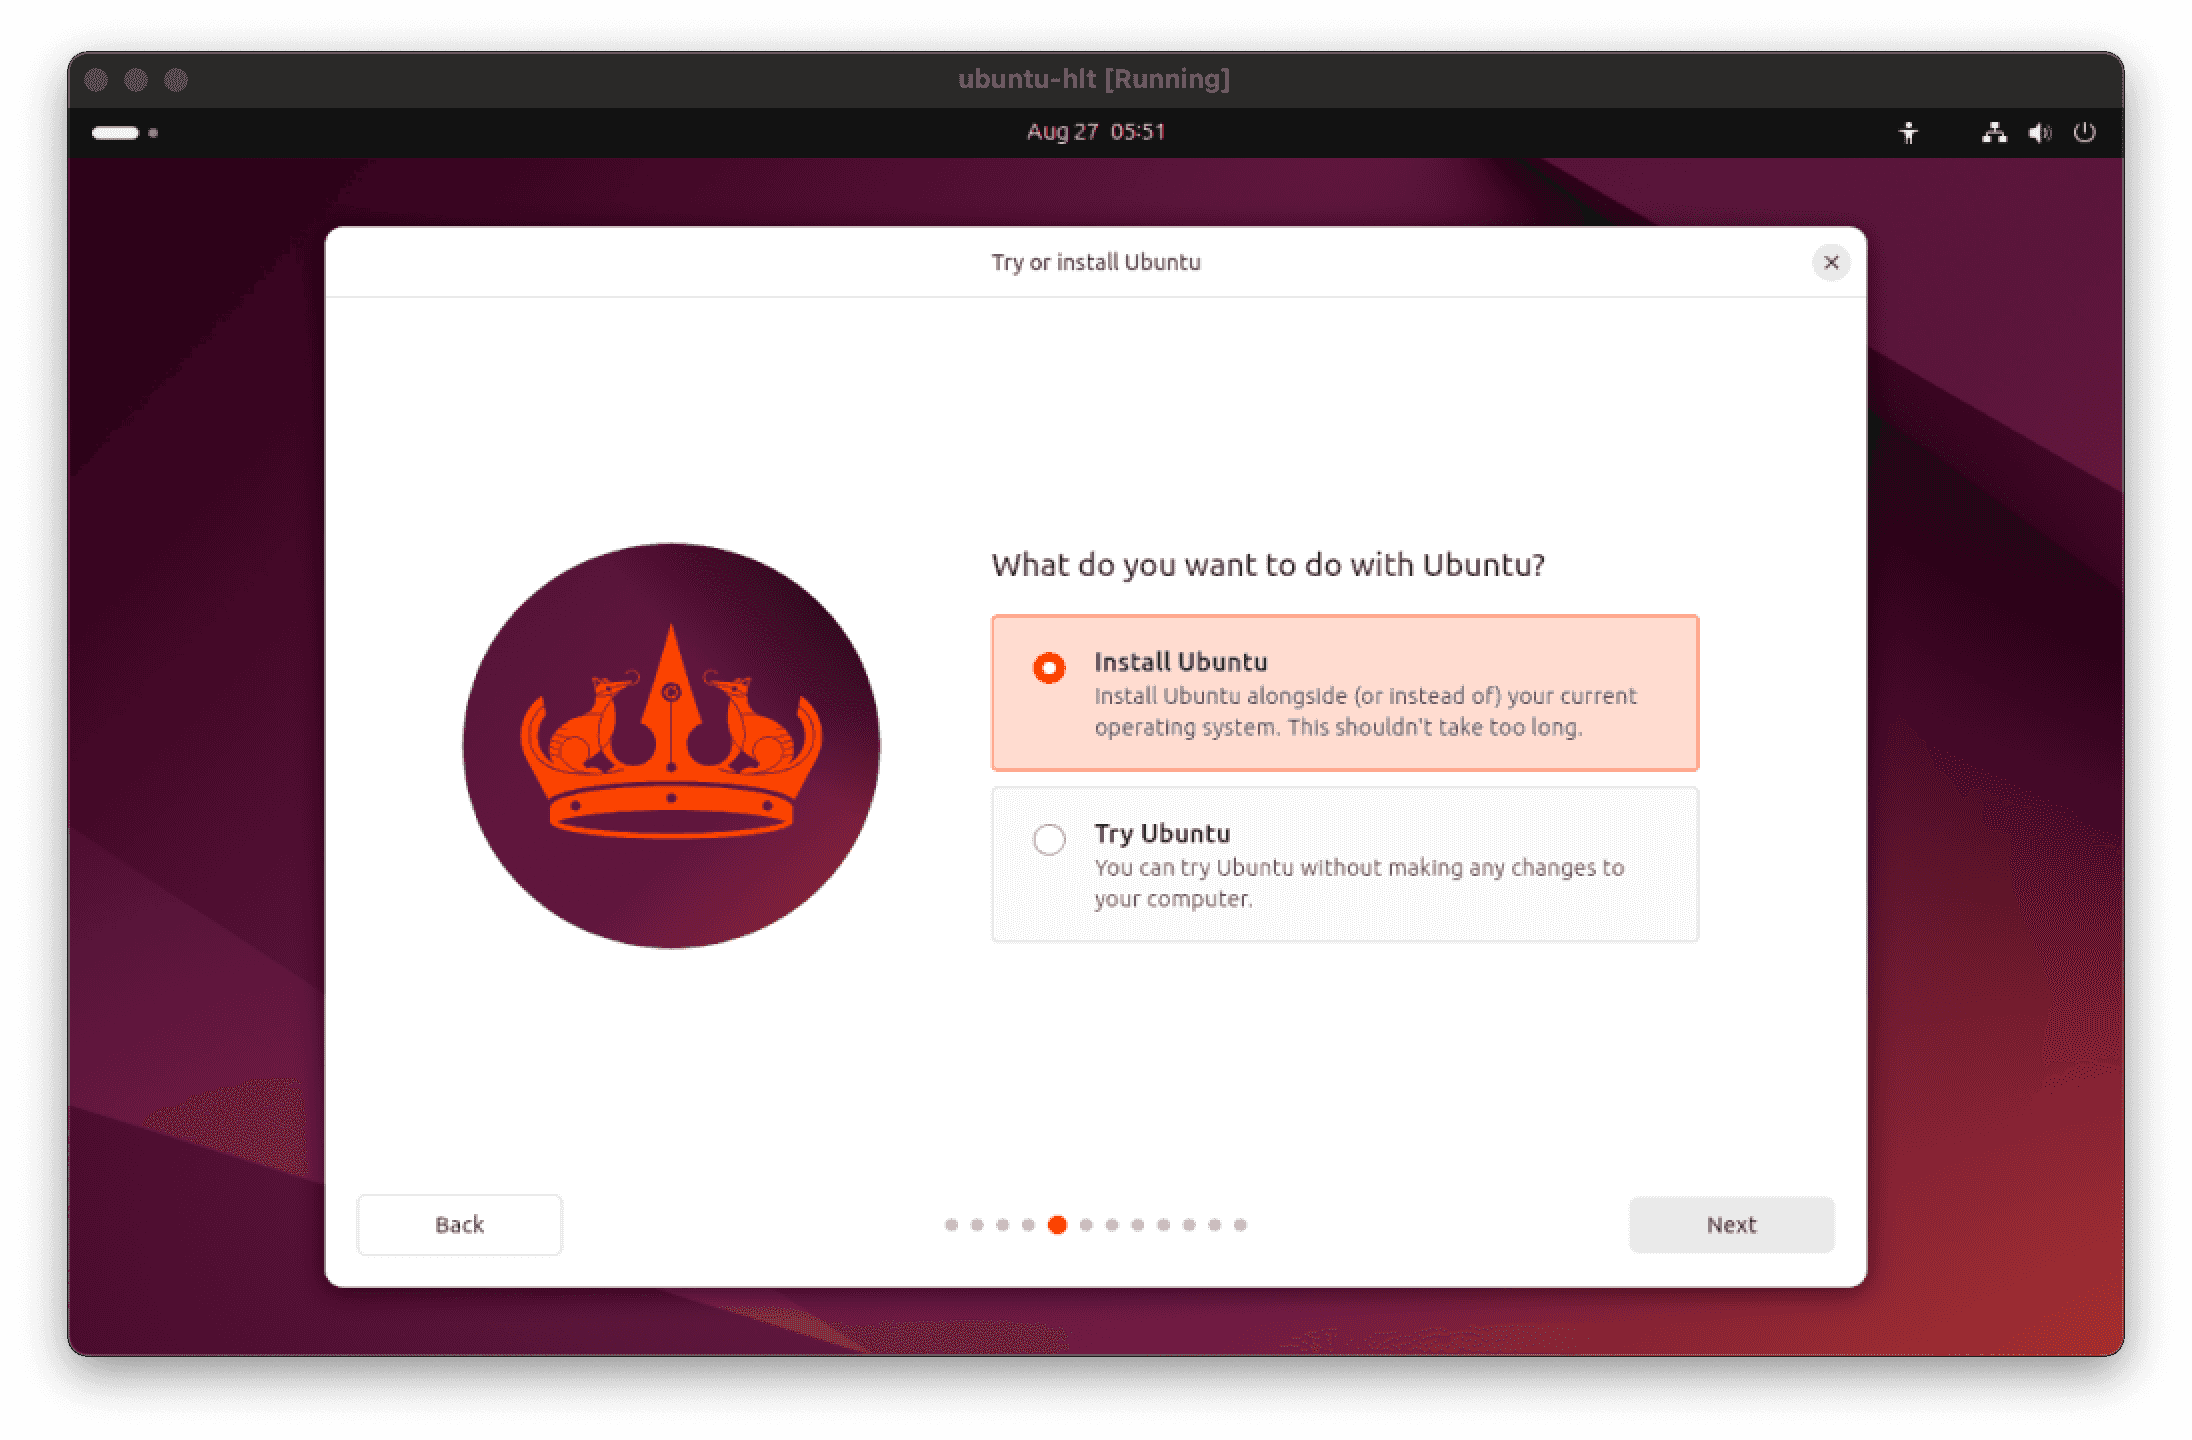Image resolution: width=2192 pixels, height=1440 pixels.
Task: Select the Install Ubuntu radio button
Action: pyautogui.click(x=1049, y=667)
